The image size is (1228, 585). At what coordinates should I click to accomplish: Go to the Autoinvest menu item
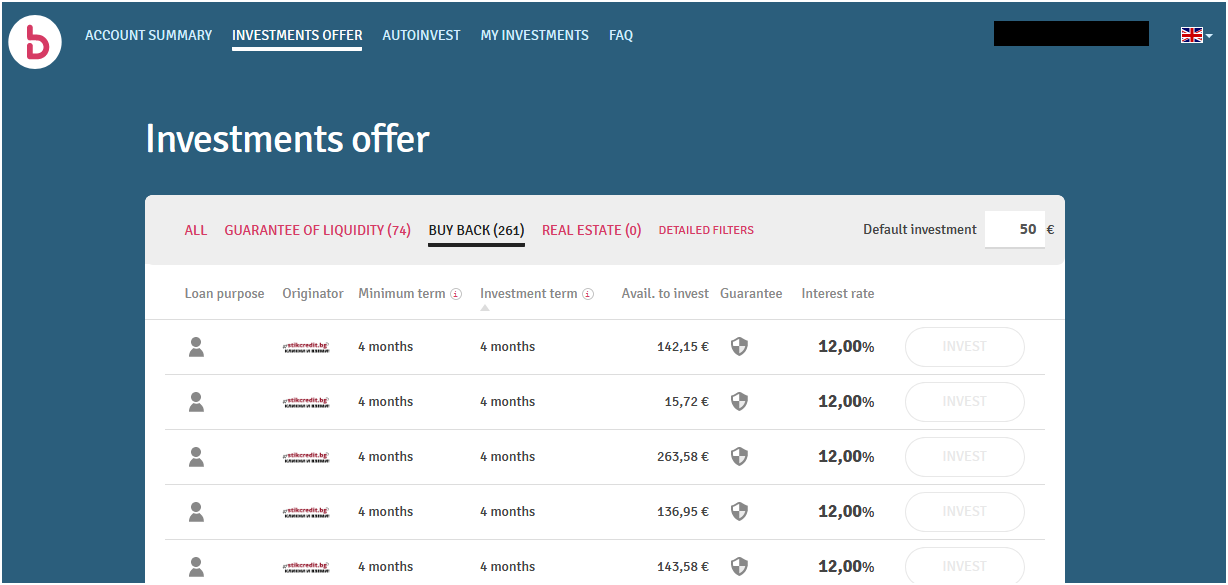click(x=421, y=35)
